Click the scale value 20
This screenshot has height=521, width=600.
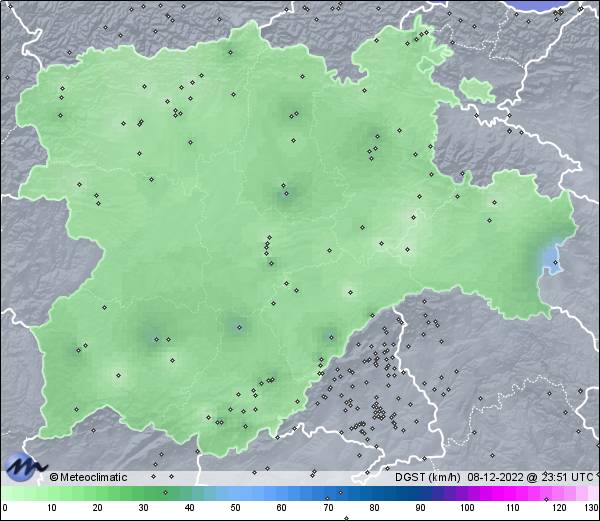[98, 508]
